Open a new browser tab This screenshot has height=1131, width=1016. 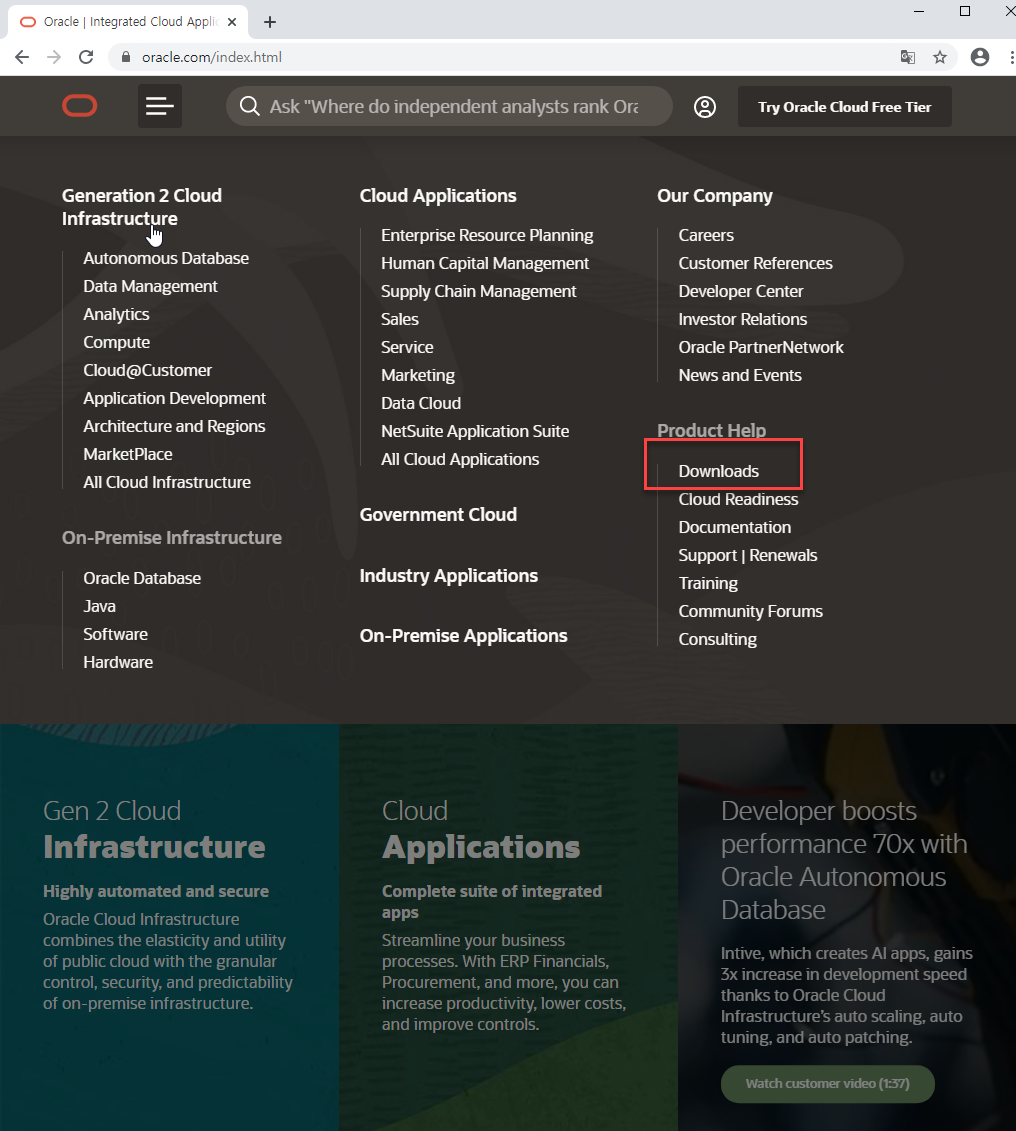270,22
